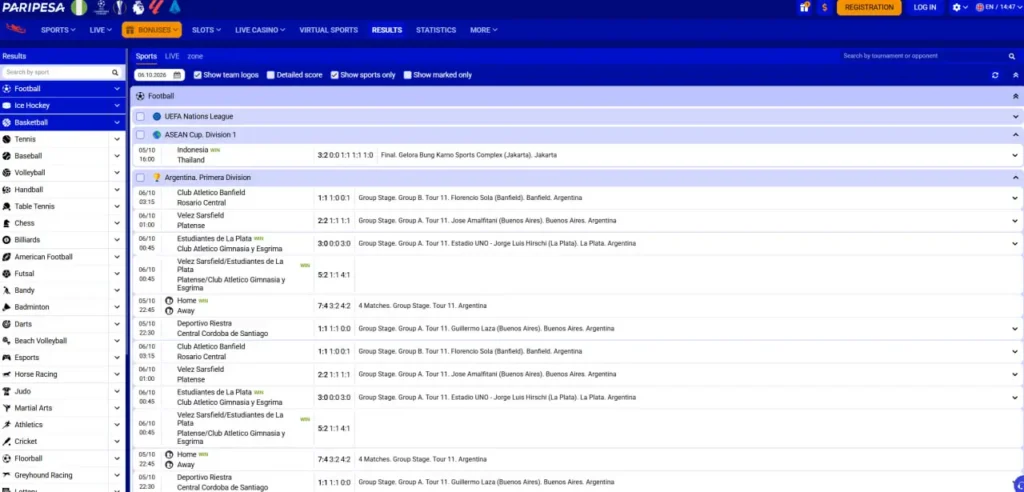1024x492 pixels.
Task: Click the Paripesa logo
Action: (x=33, y=7)
